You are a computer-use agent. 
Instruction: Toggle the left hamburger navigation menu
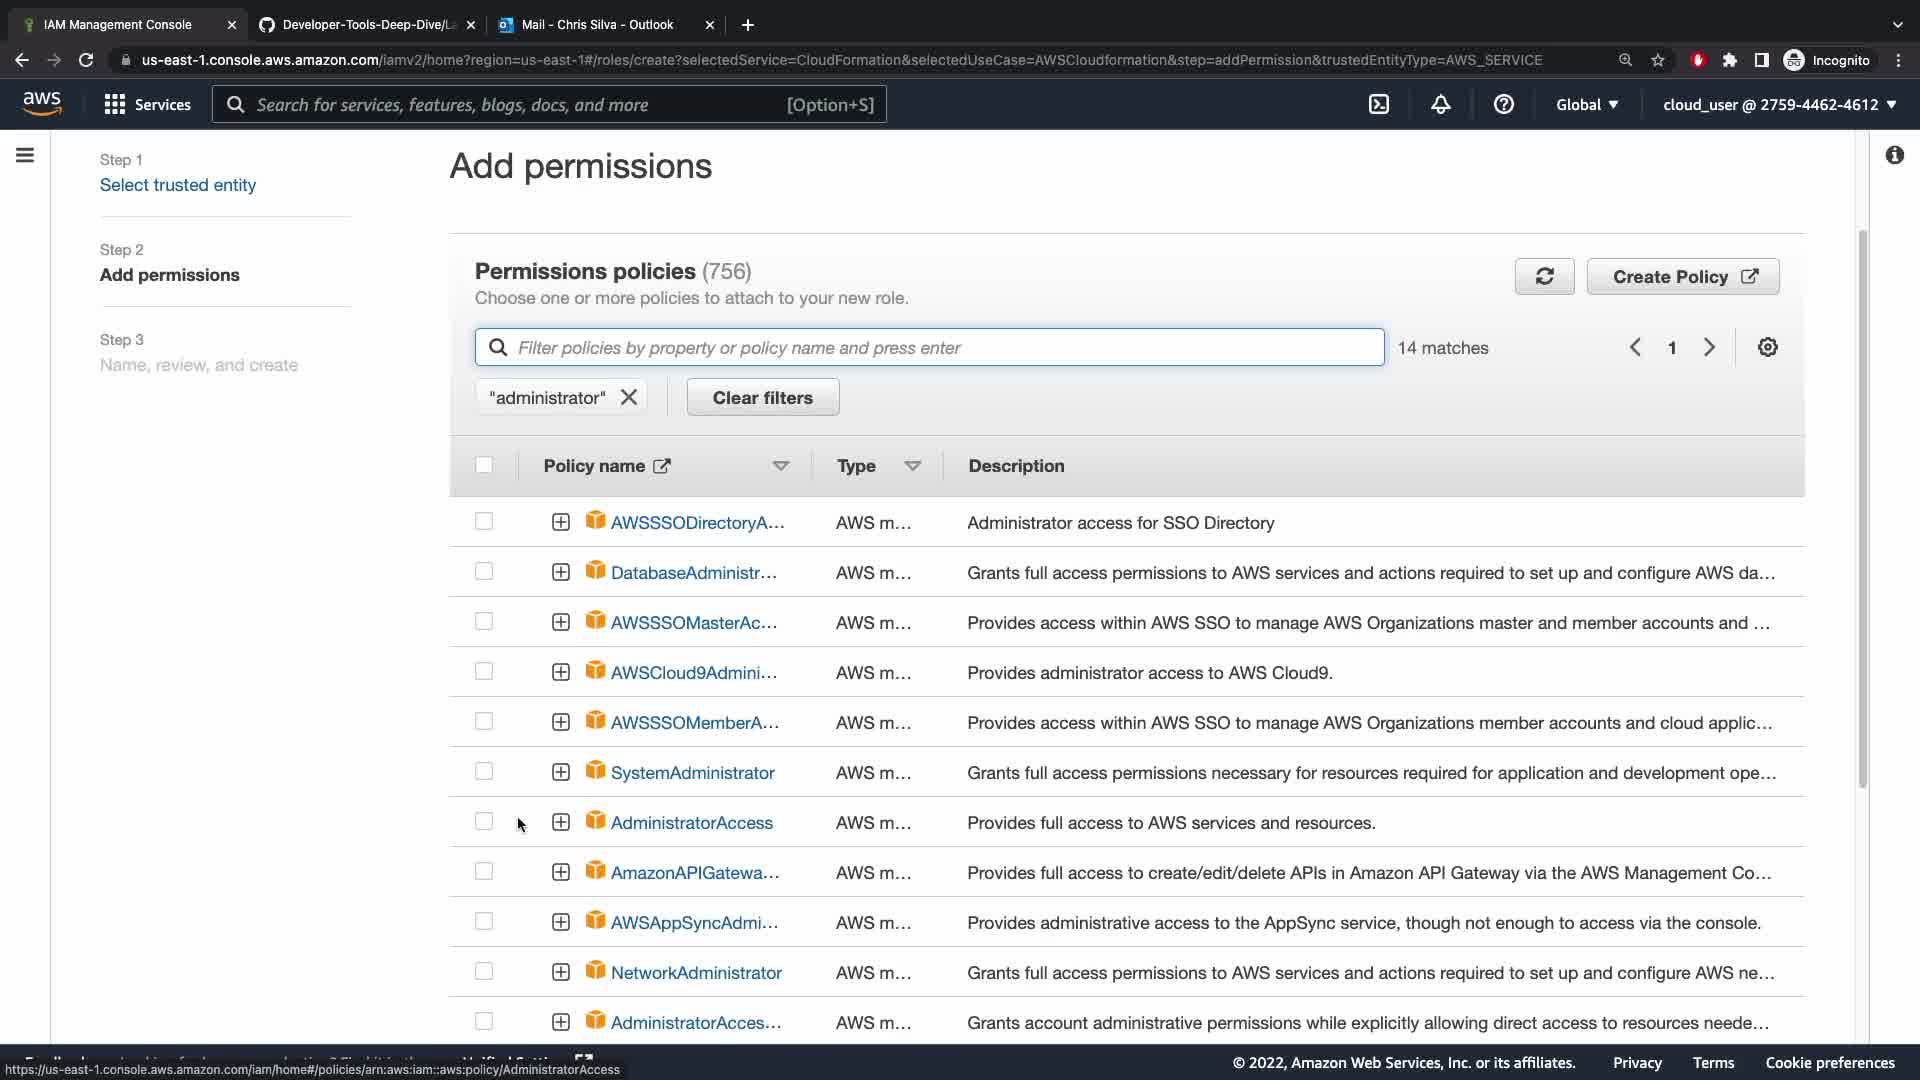coord(25,155)
